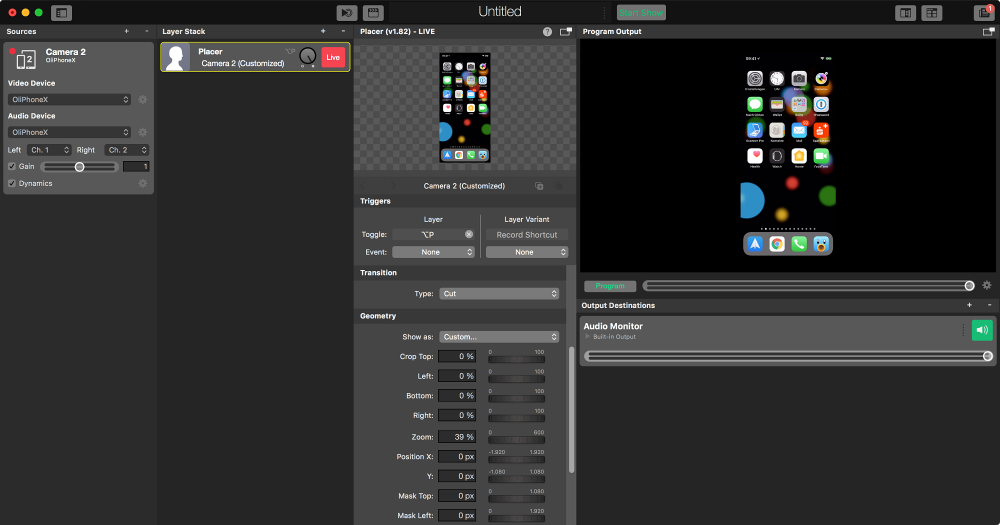Click the Position Y px field
This screenshot has width=1000, height=525.
coord(457,476)
